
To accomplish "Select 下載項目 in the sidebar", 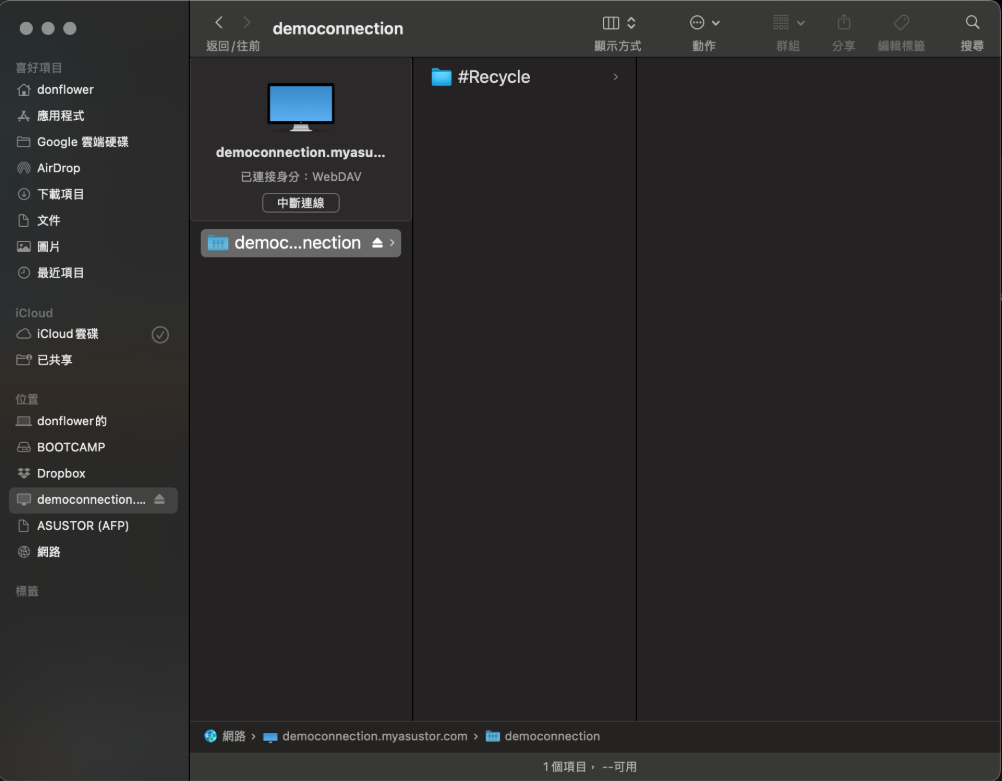I will (x=60, y=194).
